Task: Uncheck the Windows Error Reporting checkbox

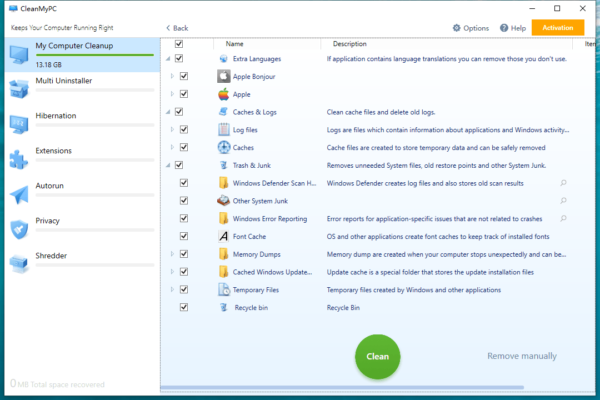Action: coord(184,219)
